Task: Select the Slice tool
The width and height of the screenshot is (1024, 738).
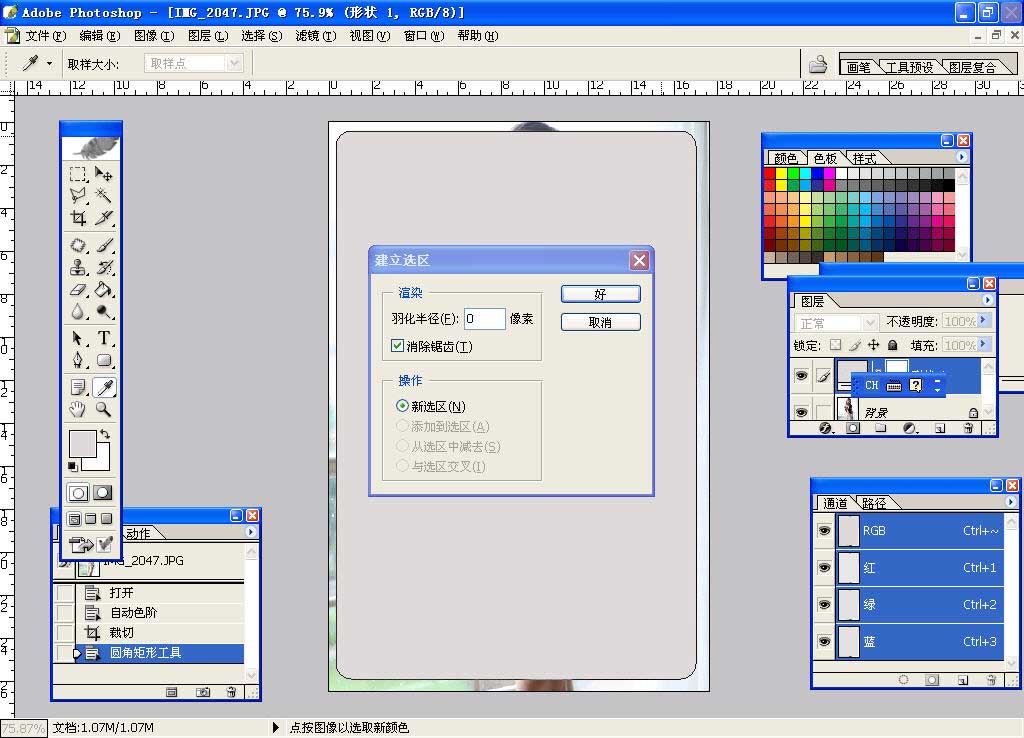Action: pyautogui.click(x=103, y=217)
